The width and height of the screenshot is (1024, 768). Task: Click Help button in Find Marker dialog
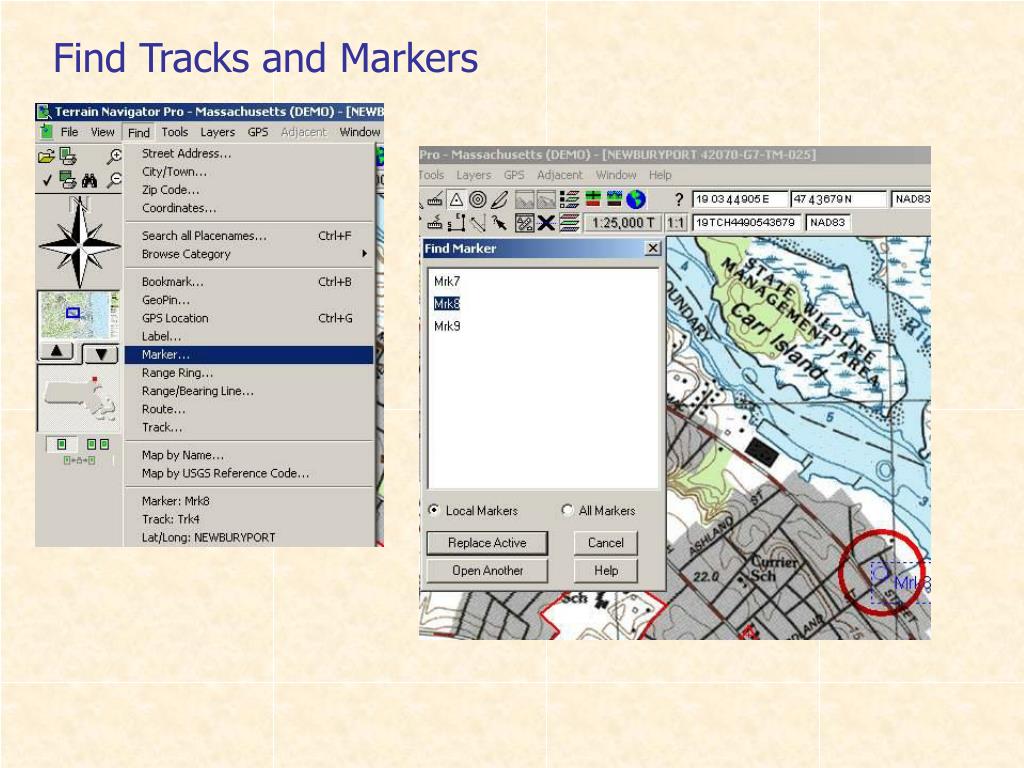(x=605, y=571)
